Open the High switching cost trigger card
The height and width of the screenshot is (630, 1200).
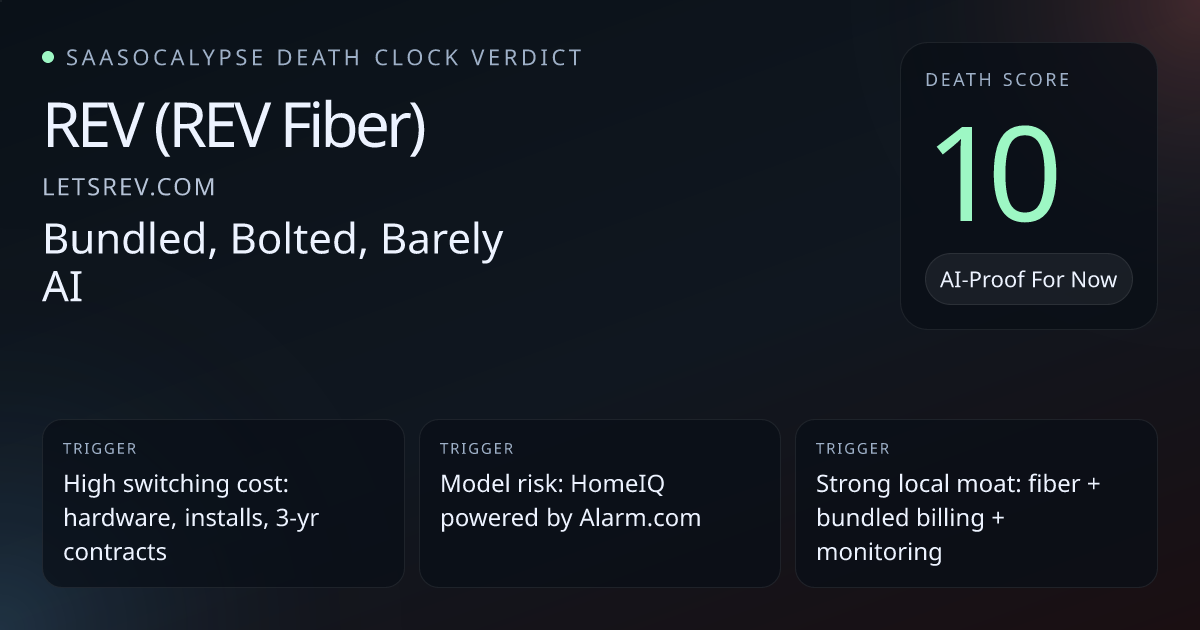(223, 503)
